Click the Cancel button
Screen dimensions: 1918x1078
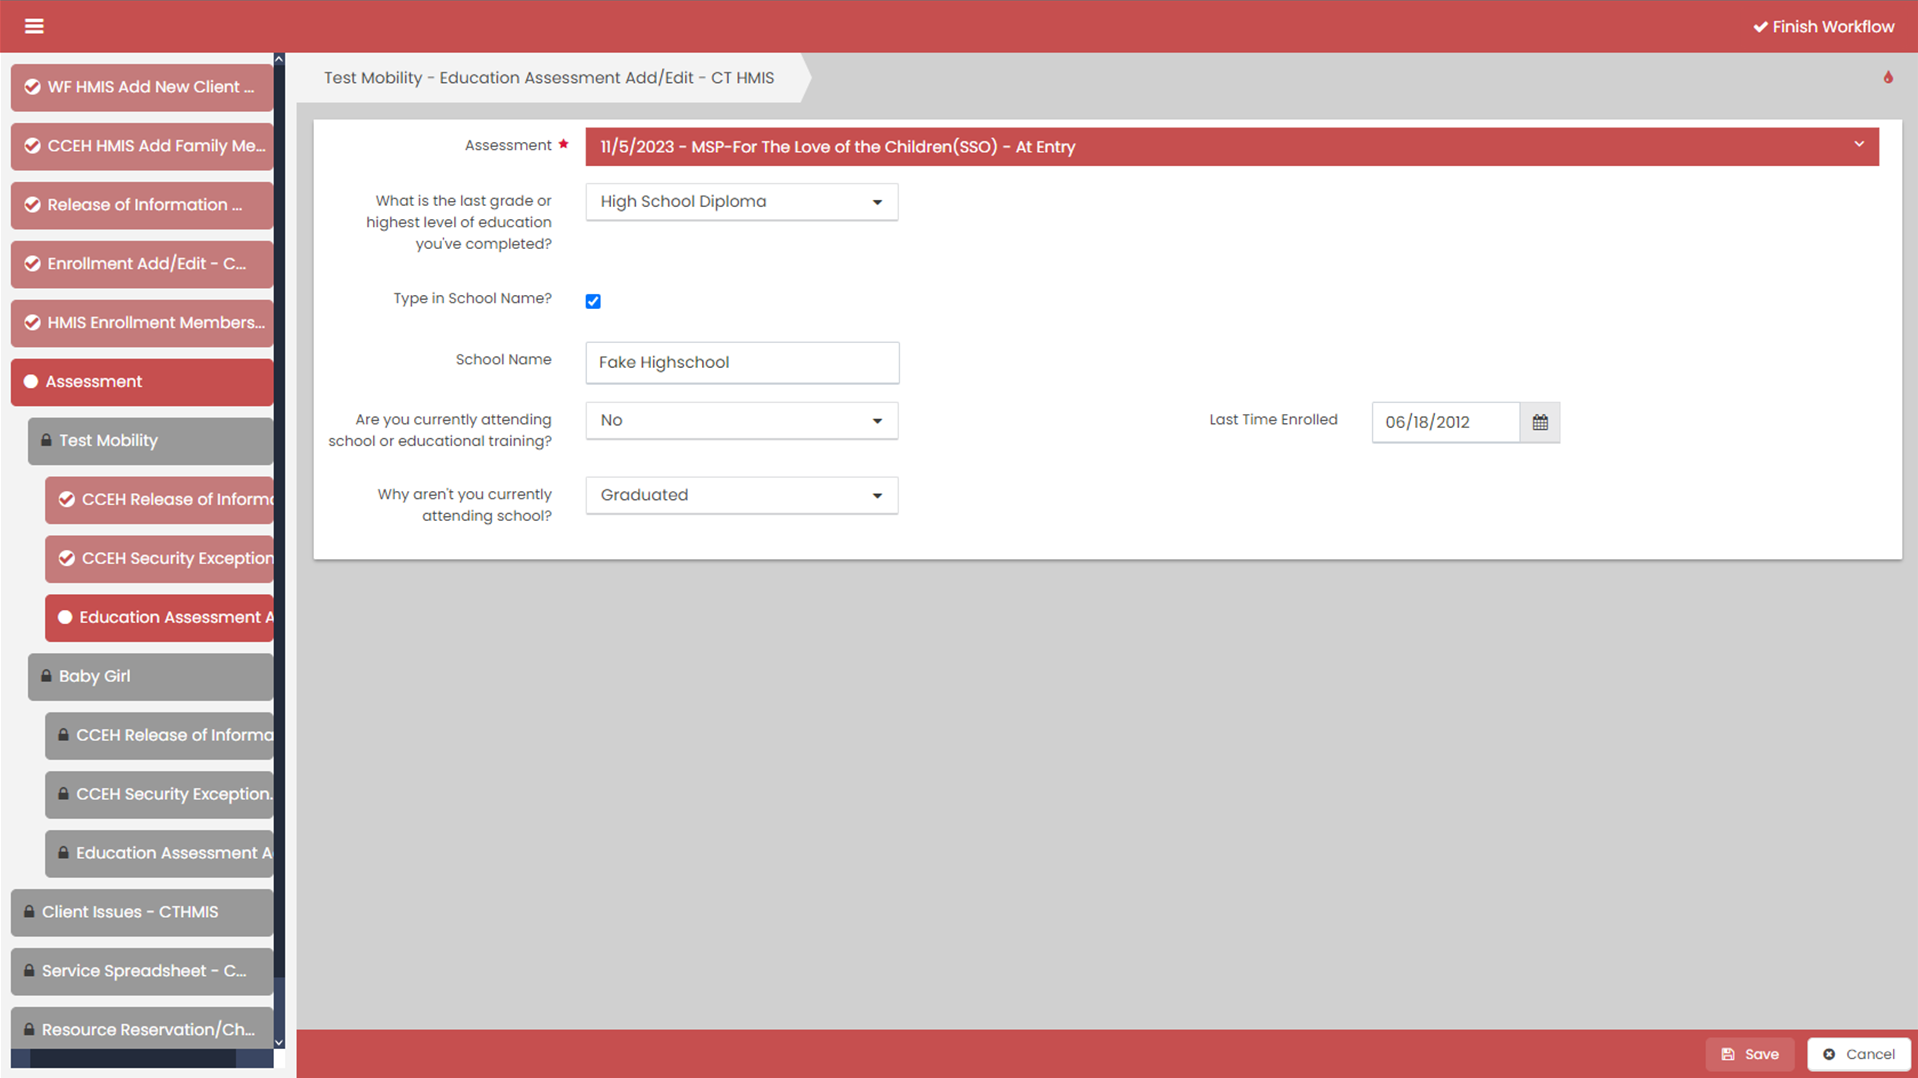[1858, 1054]
